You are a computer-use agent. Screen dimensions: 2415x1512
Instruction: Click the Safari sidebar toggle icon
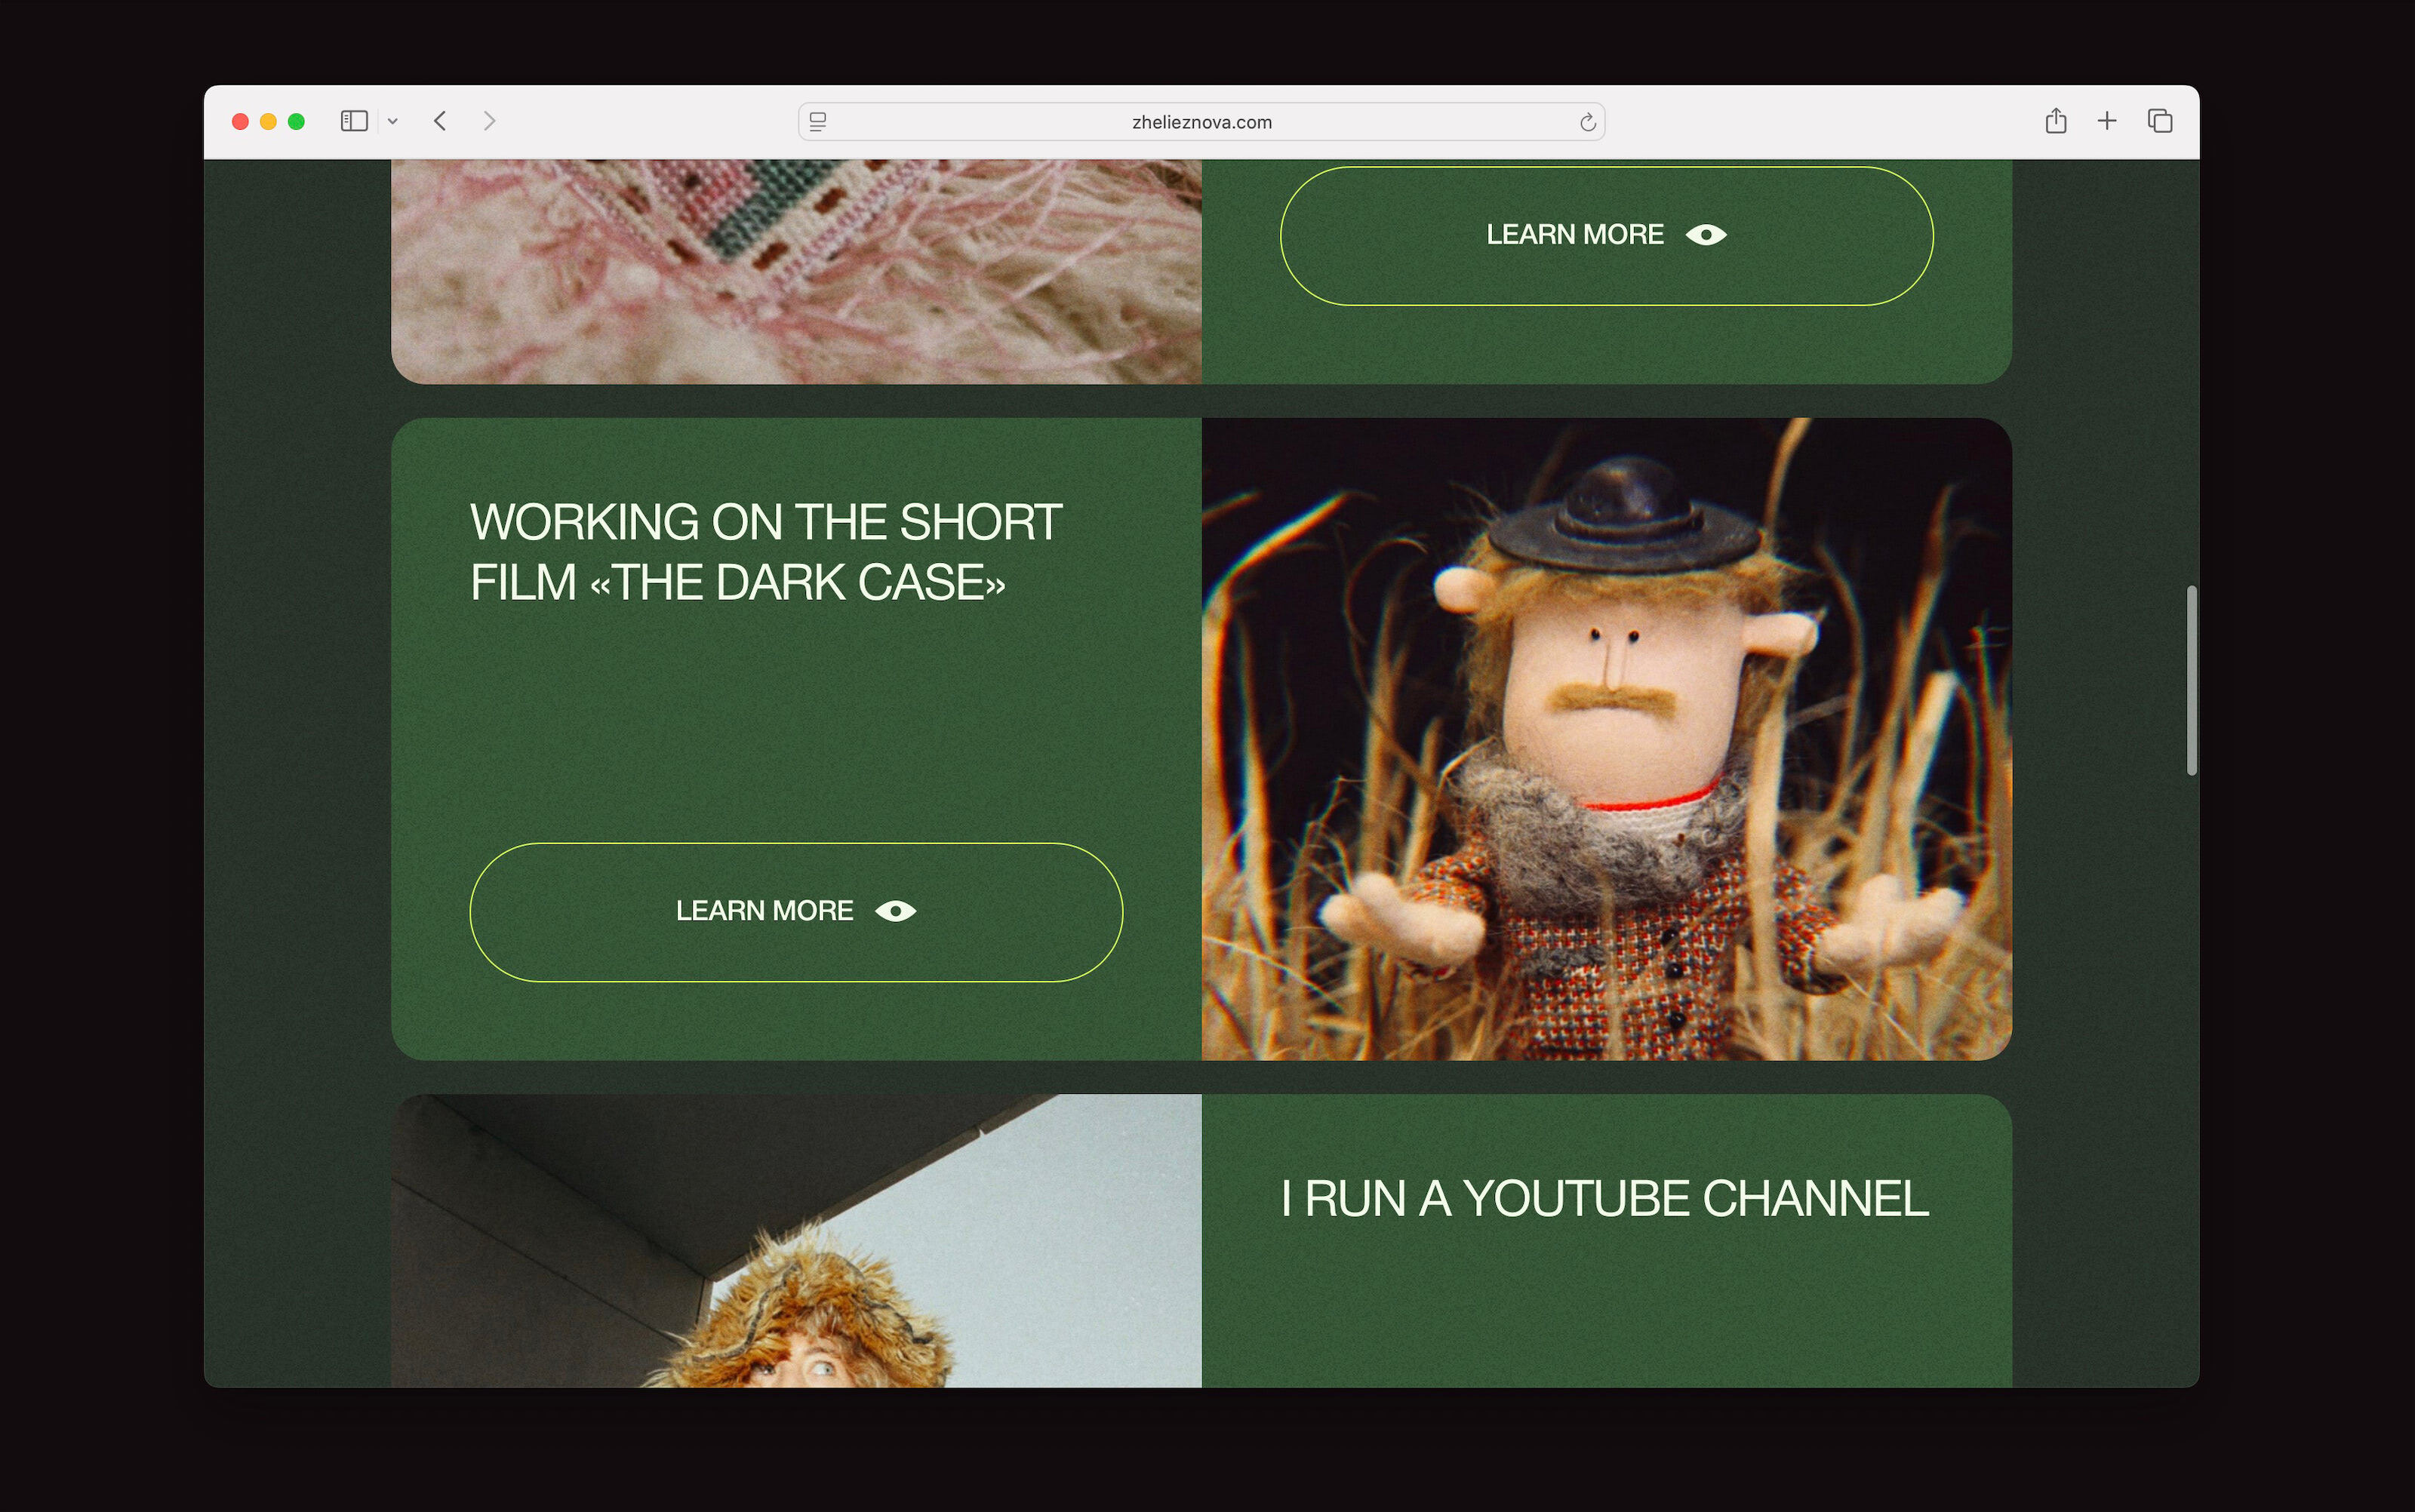coord(354,121)
